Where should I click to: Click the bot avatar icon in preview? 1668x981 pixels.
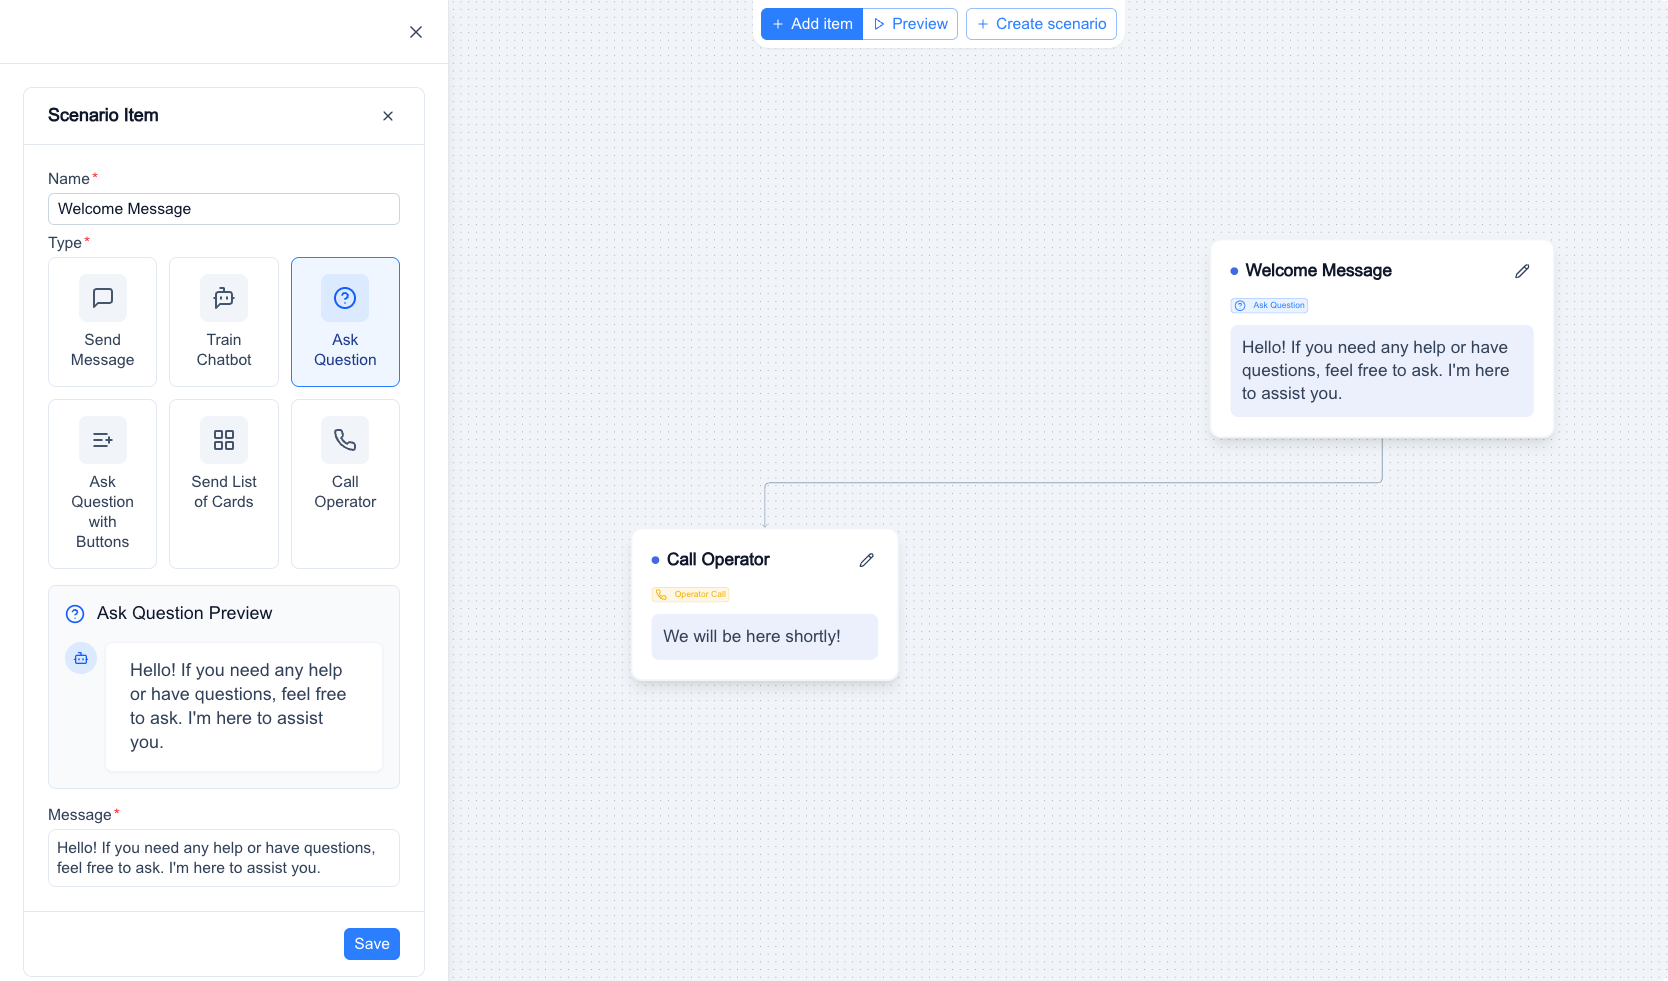(x=81, y=658)
